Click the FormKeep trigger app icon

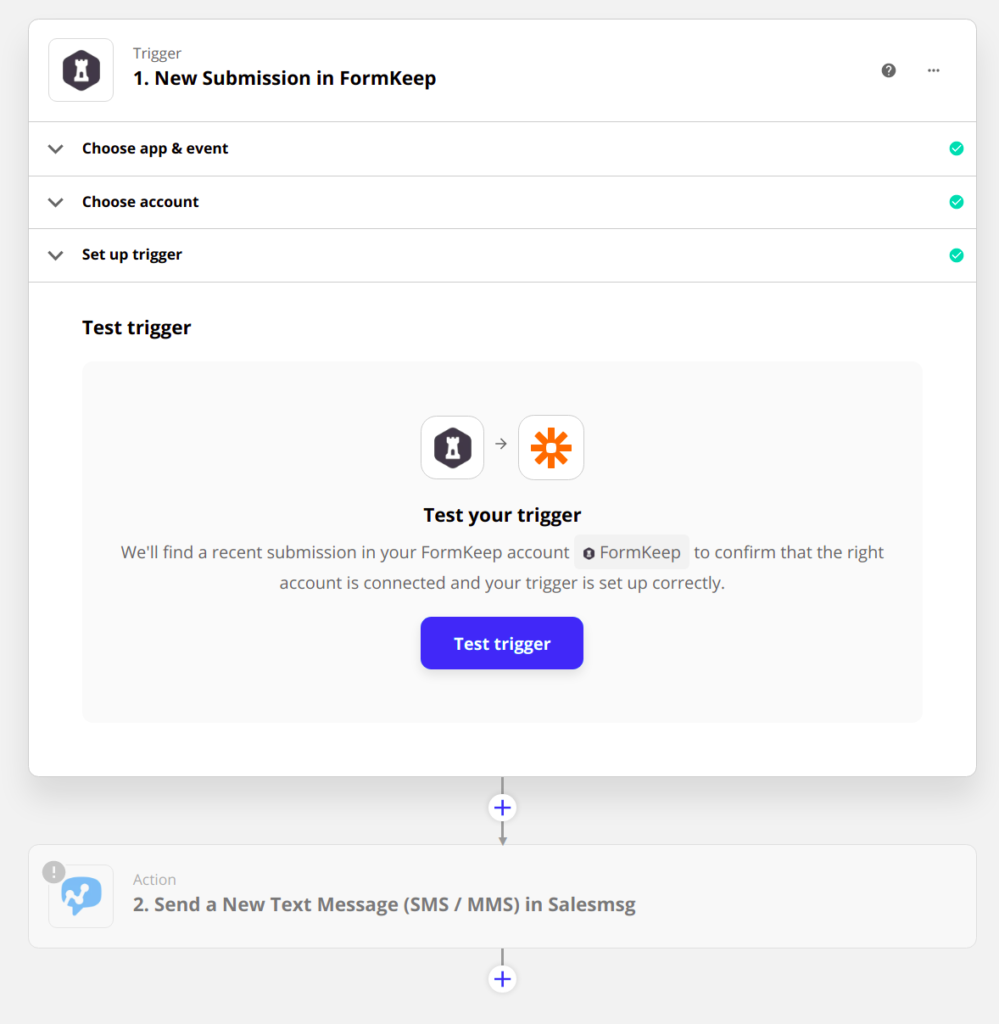click(x=81, y=70)
